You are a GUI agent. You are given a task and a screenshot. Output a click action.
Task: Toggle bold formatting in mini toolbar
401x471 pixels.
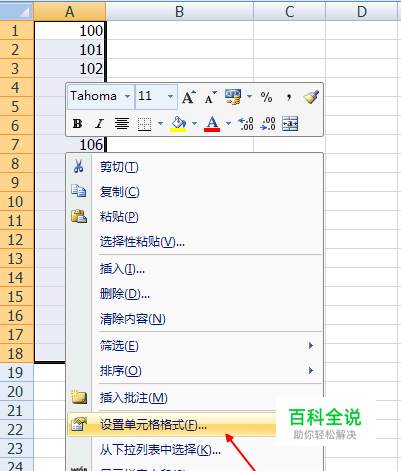point(77,124)
